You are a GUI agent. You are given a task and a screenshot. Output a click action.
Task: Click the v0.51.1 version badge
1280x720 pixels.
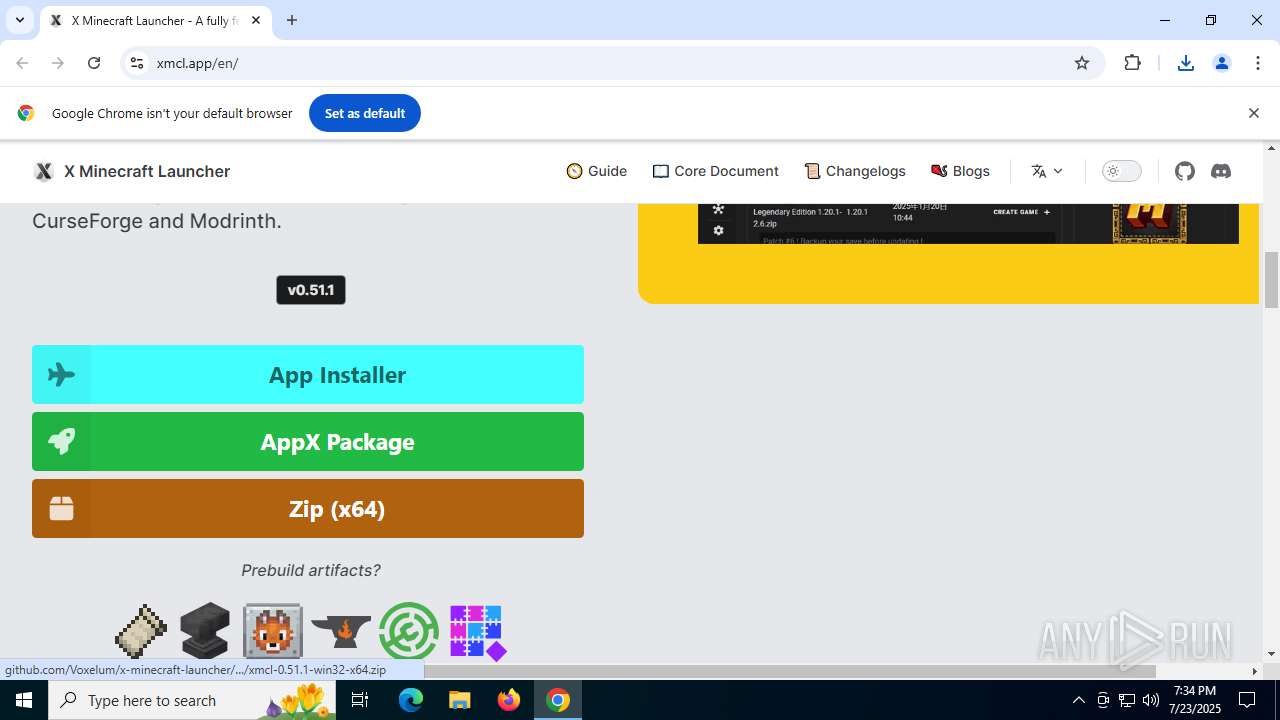pyautogui.click(x=311, y=290)
